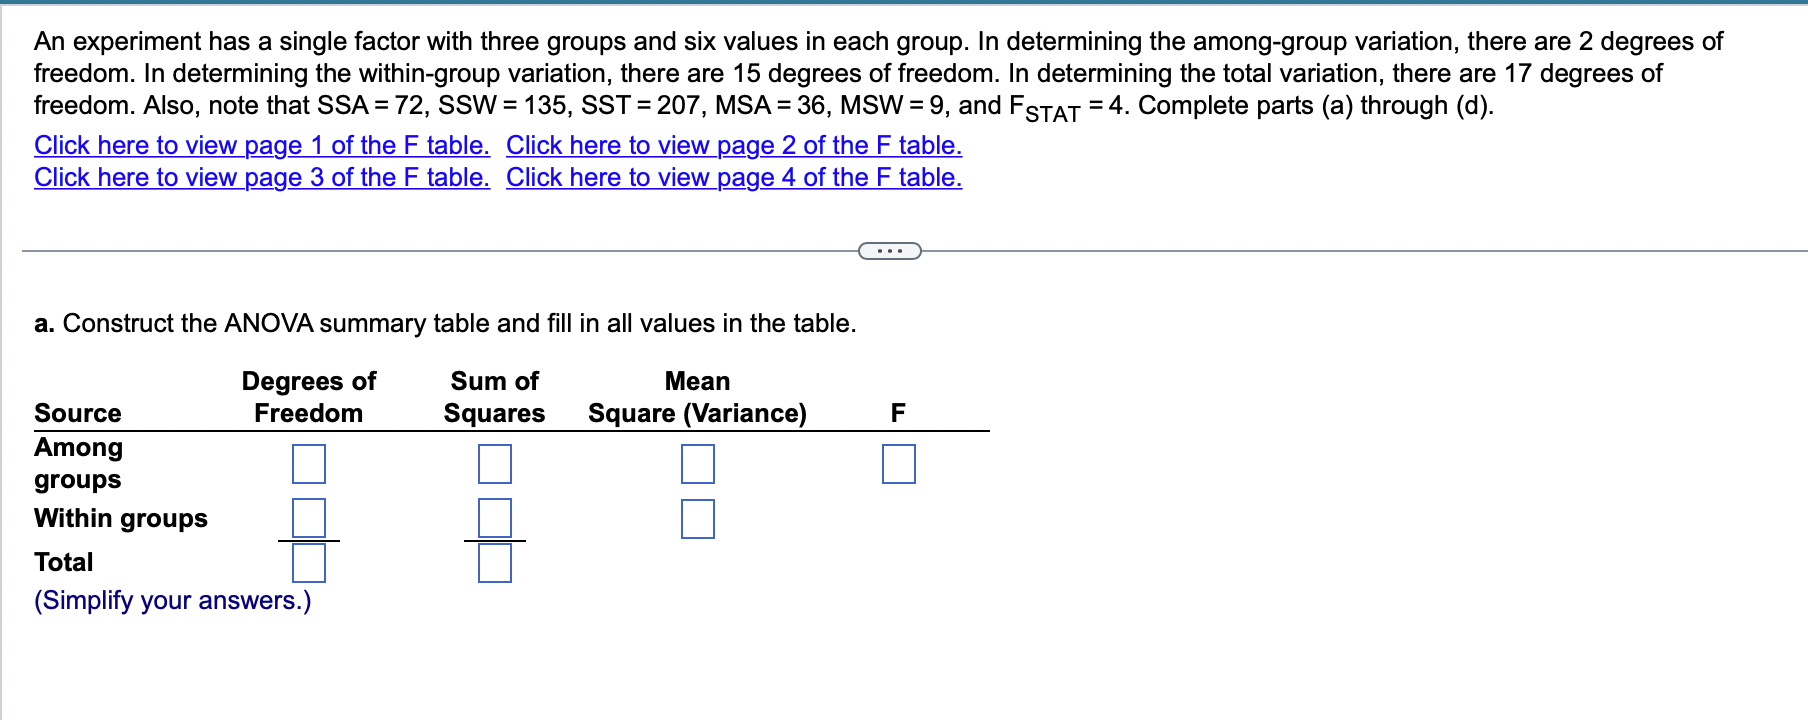Click the Among groups F statistic box

coord(897,464)
